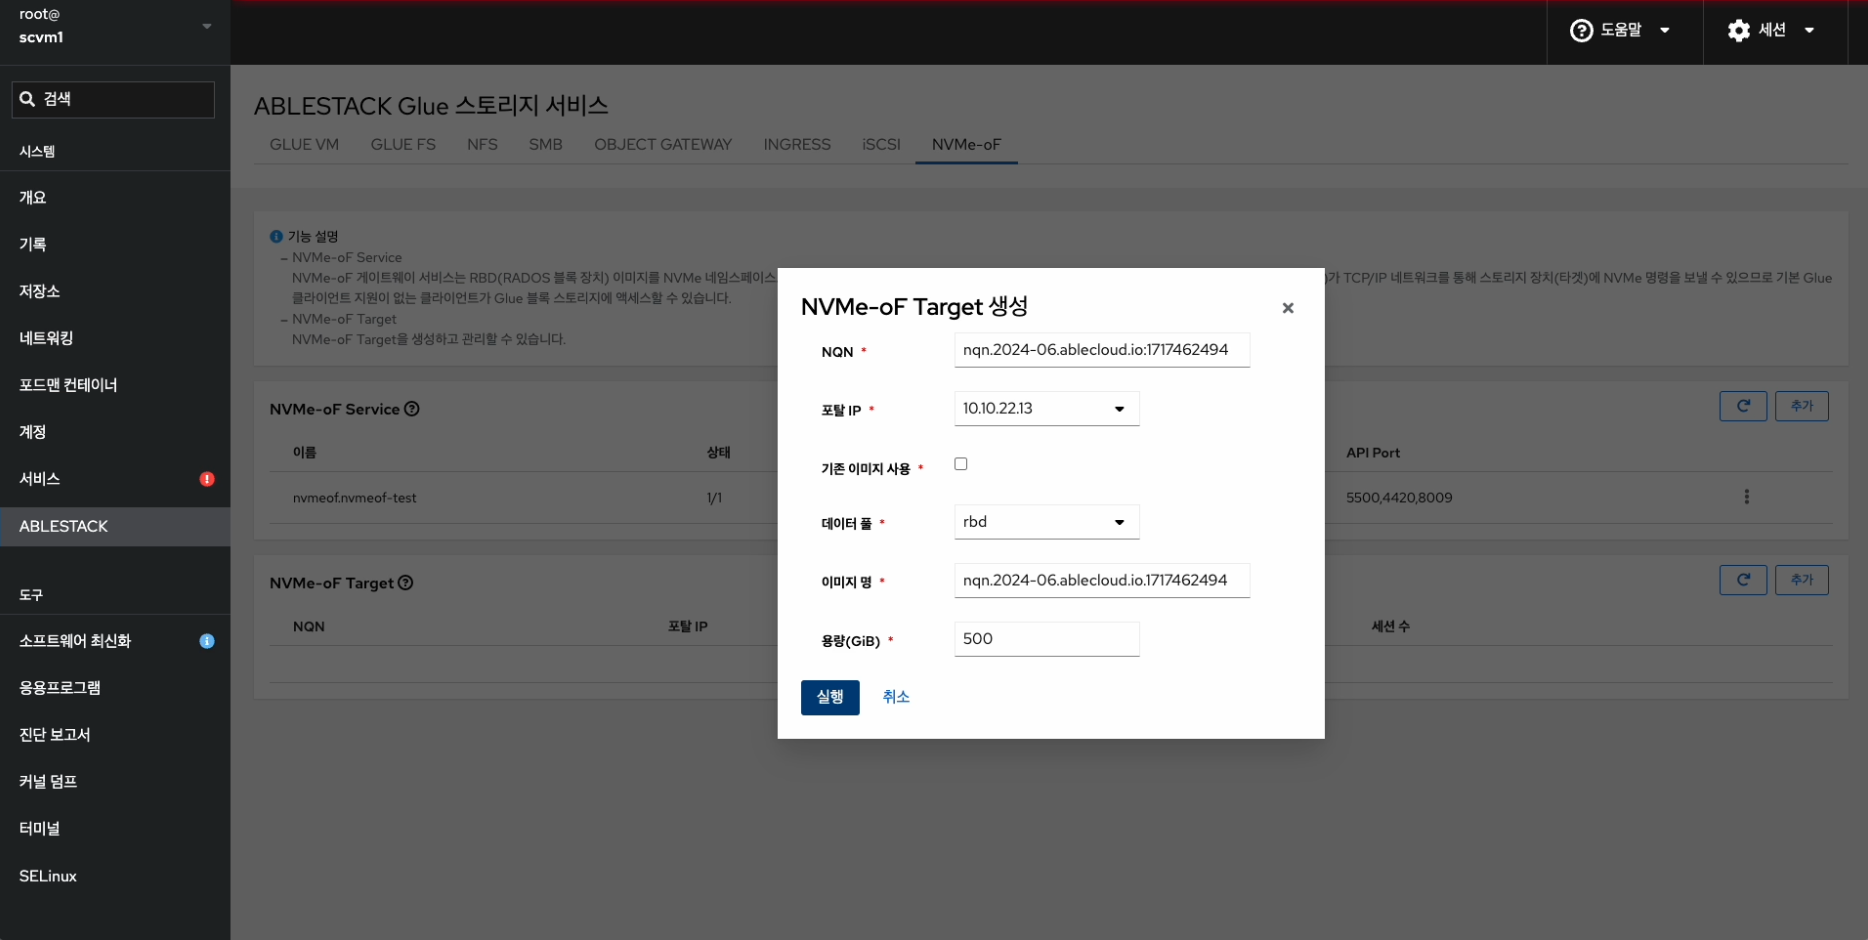Click the 취소 cancel link
The image size is (1868, 940).
pos(895,697)
